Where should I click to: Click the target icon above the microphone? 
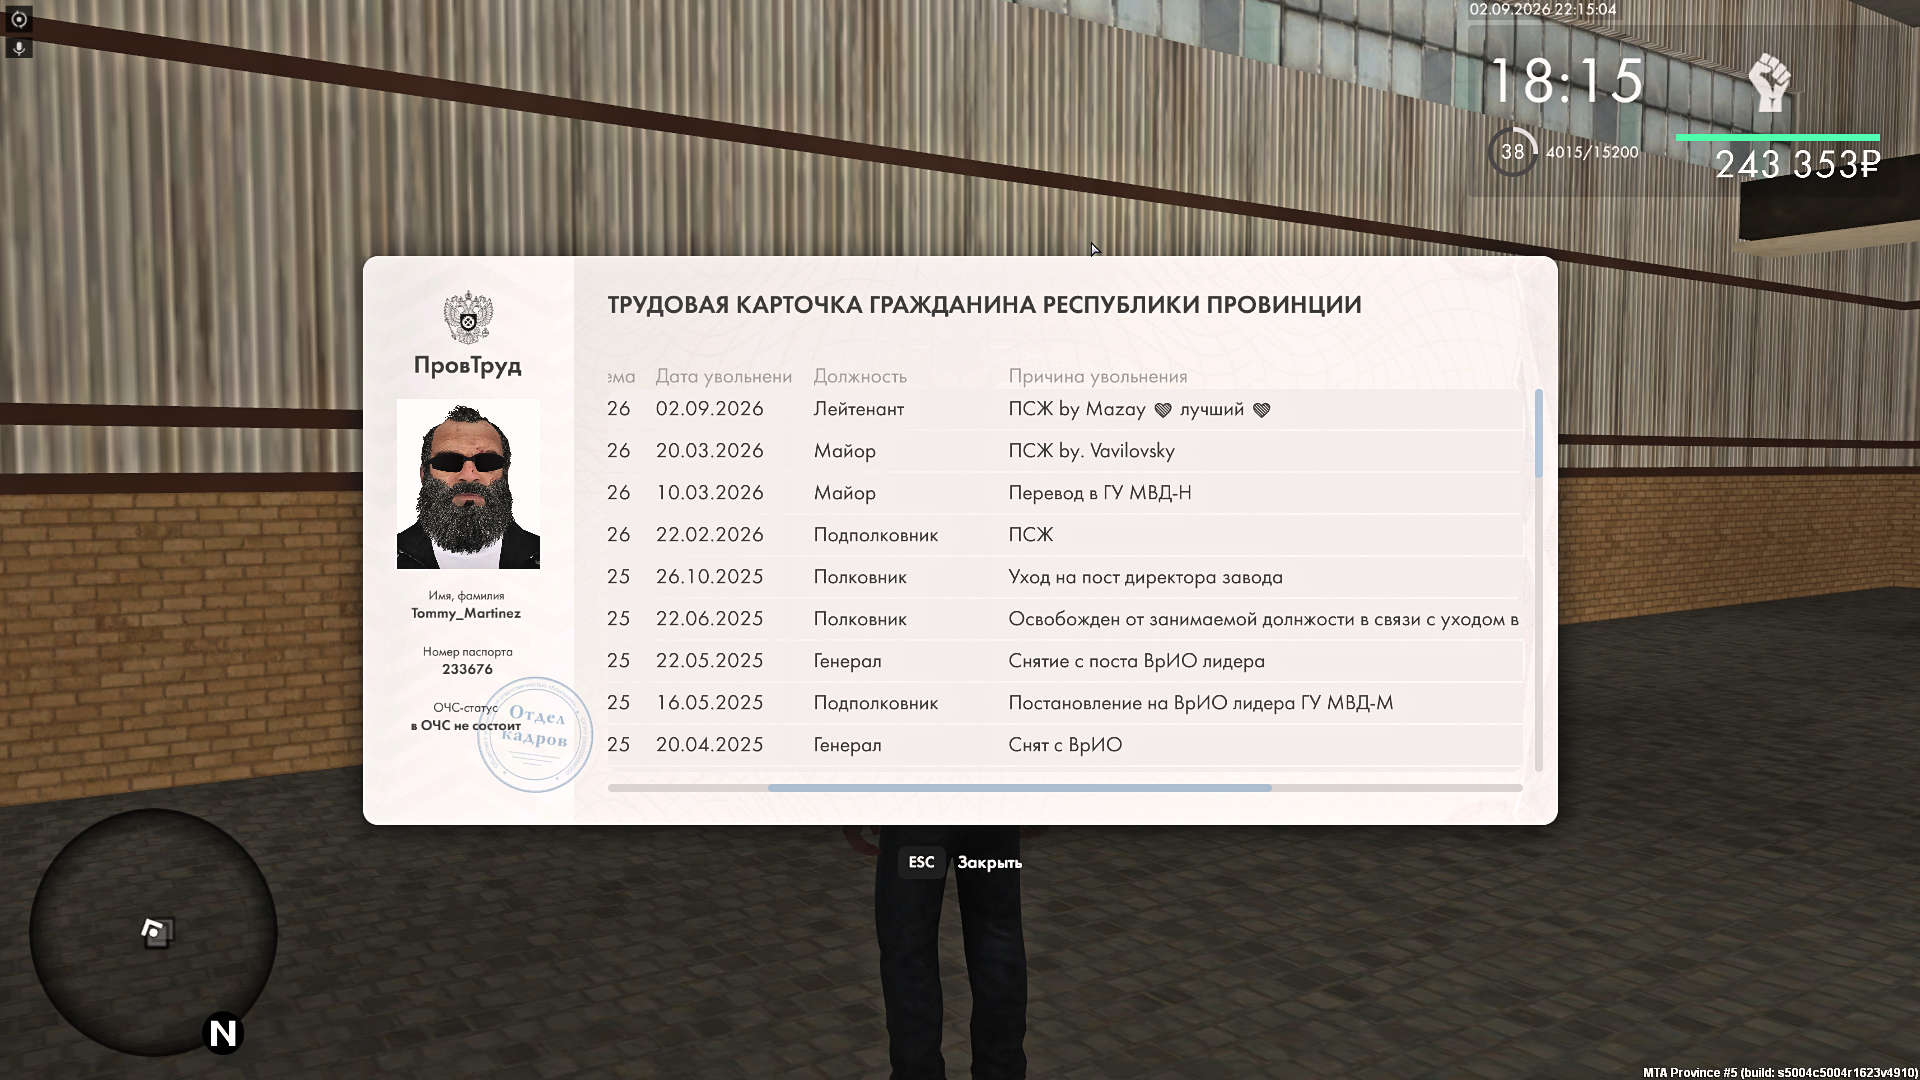18,19
